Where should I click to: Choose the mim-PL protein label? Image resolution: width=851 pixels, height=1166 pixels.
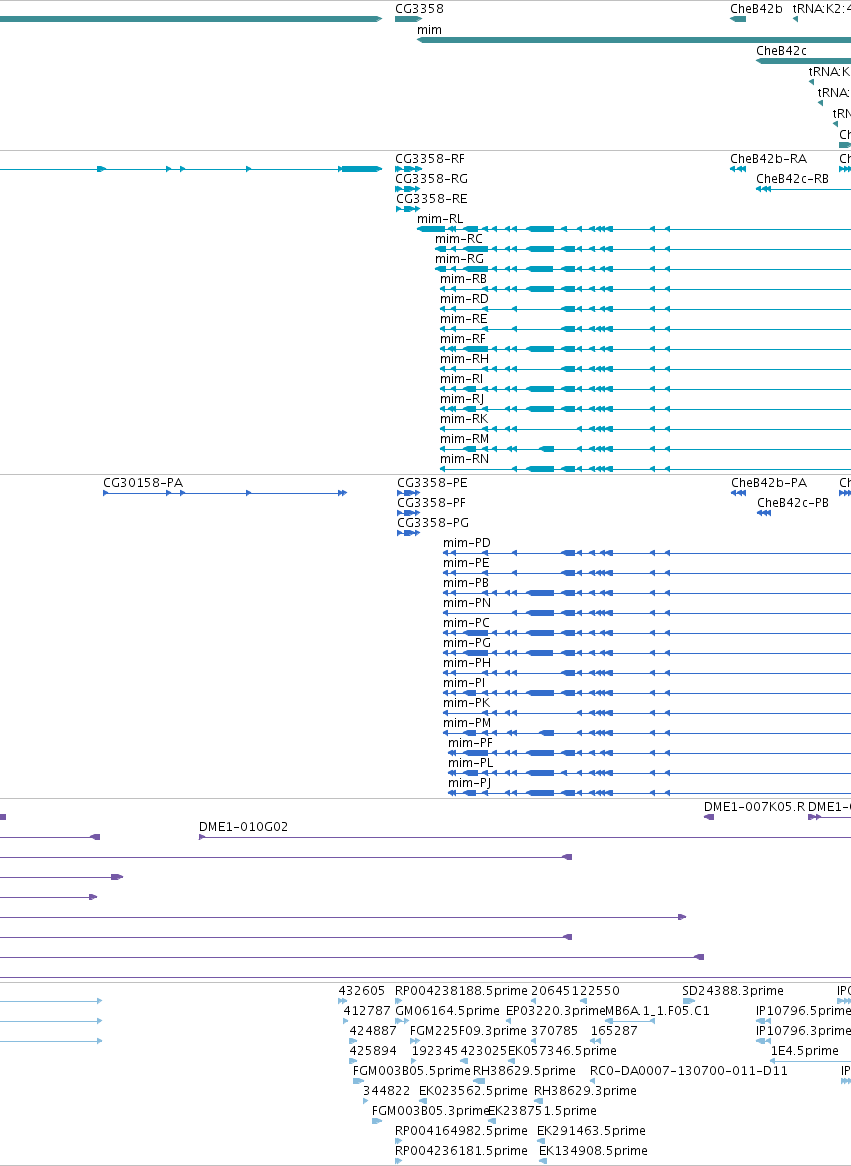coord(470,764)
